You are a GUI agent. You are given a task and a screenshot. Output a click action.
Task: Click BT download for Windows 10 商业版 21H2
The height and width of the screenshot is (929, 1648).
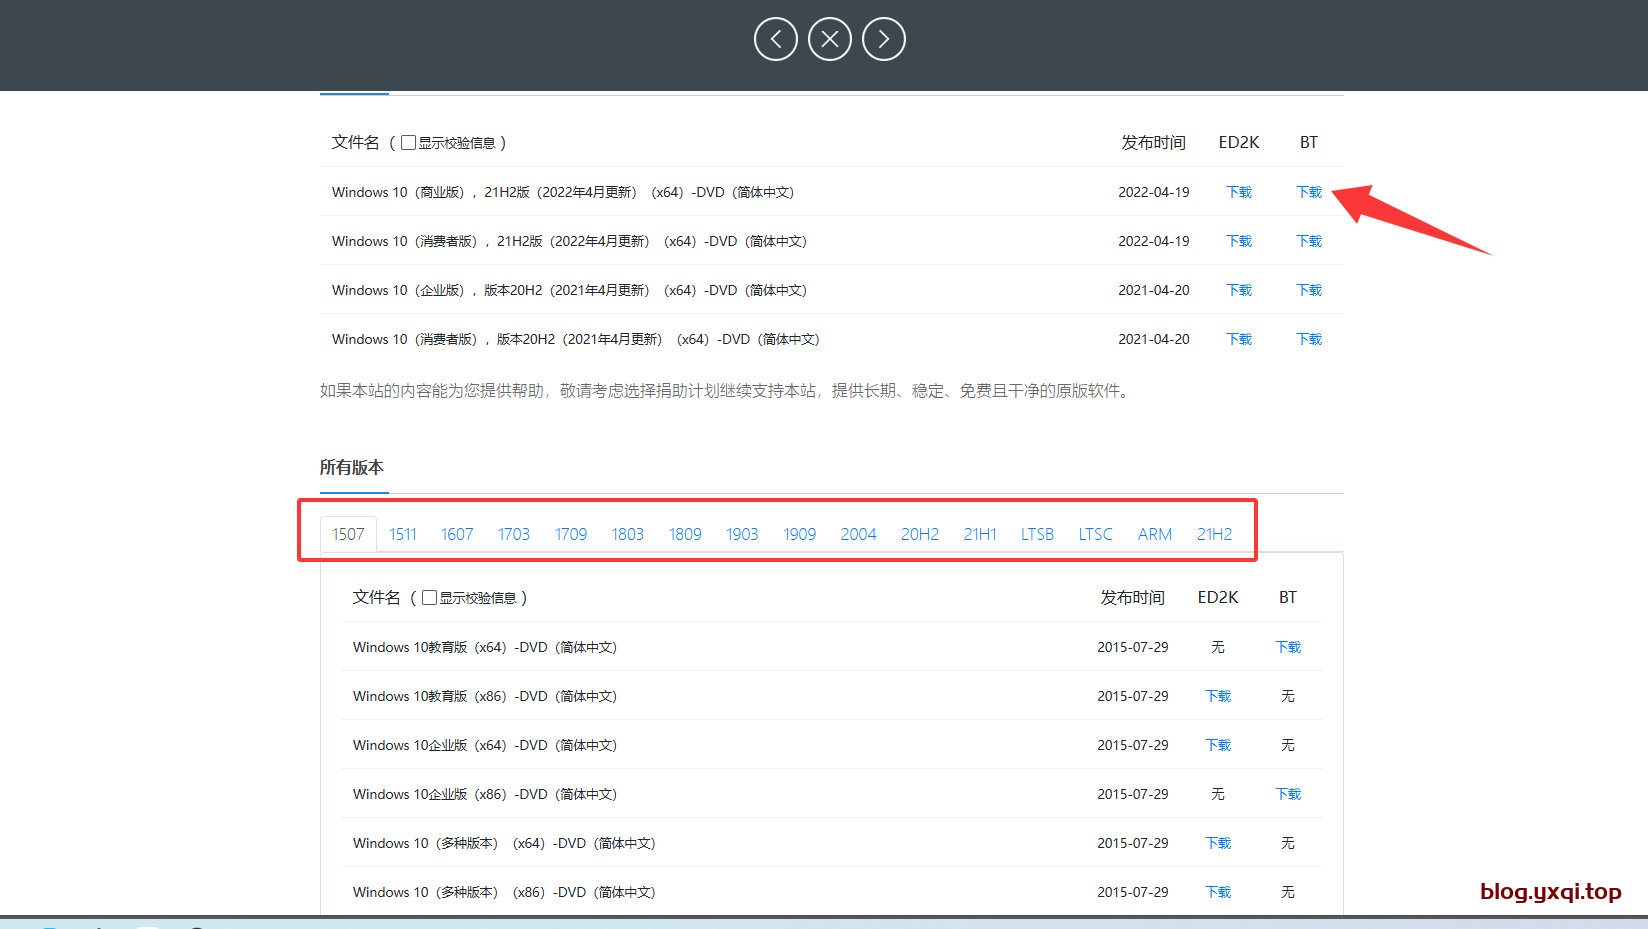click(1308, 192)
